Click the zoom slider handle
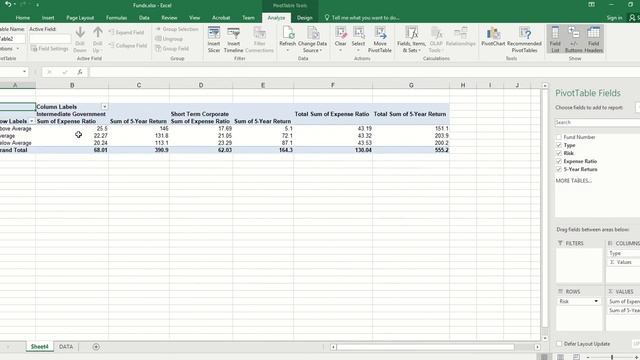This screenshot has height=360, width=640. (612, 357)
